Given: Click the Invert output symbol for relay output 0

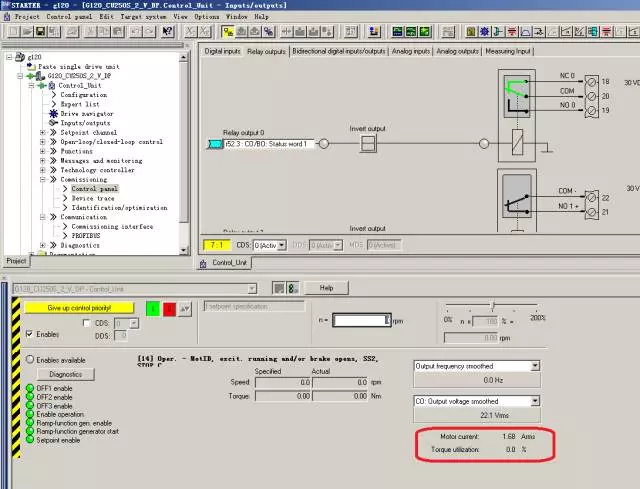Looking at the screenshot, I should 367,144.
